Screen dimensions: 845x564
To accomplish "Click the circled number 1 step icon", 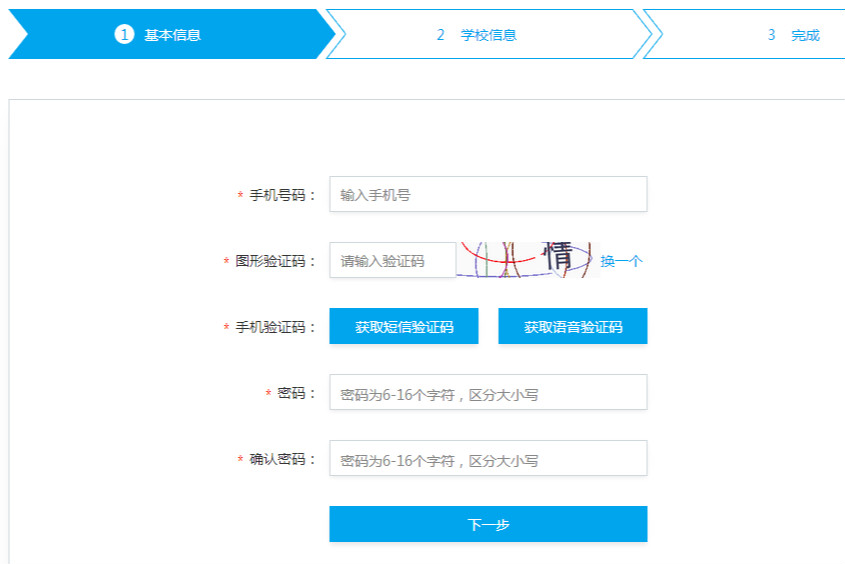I will 124,35.
